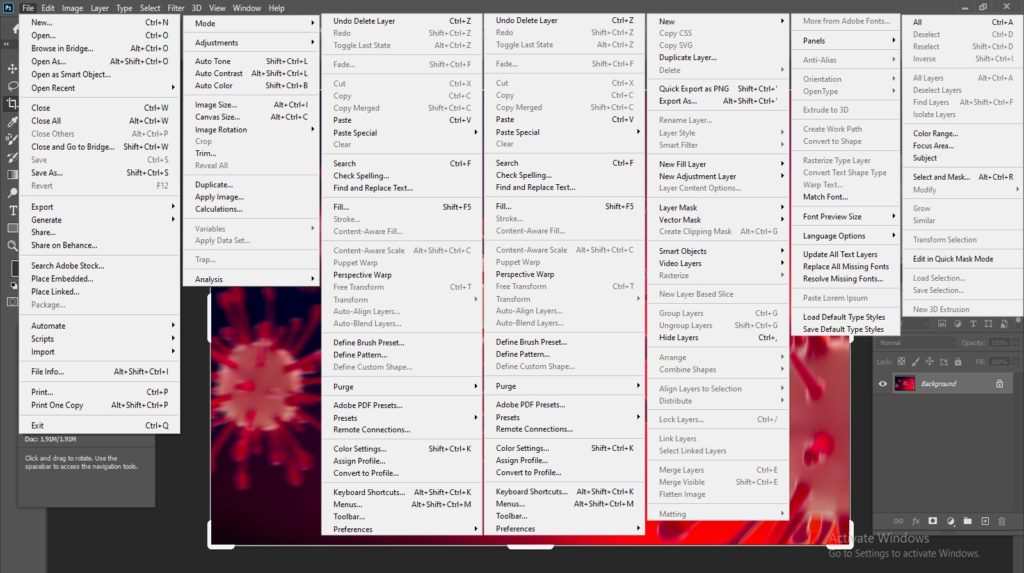Viewport: 1024px width, 573px height.
Task: Reset default foreground and background colors
Action: [x=14, y=286]
